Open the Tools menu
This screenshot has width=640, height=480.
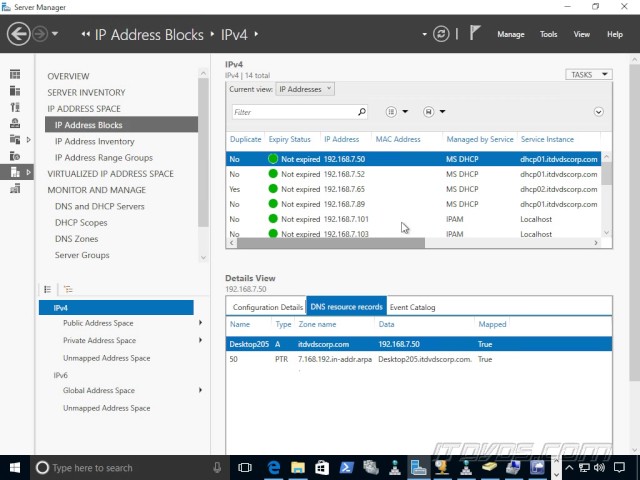548,34
